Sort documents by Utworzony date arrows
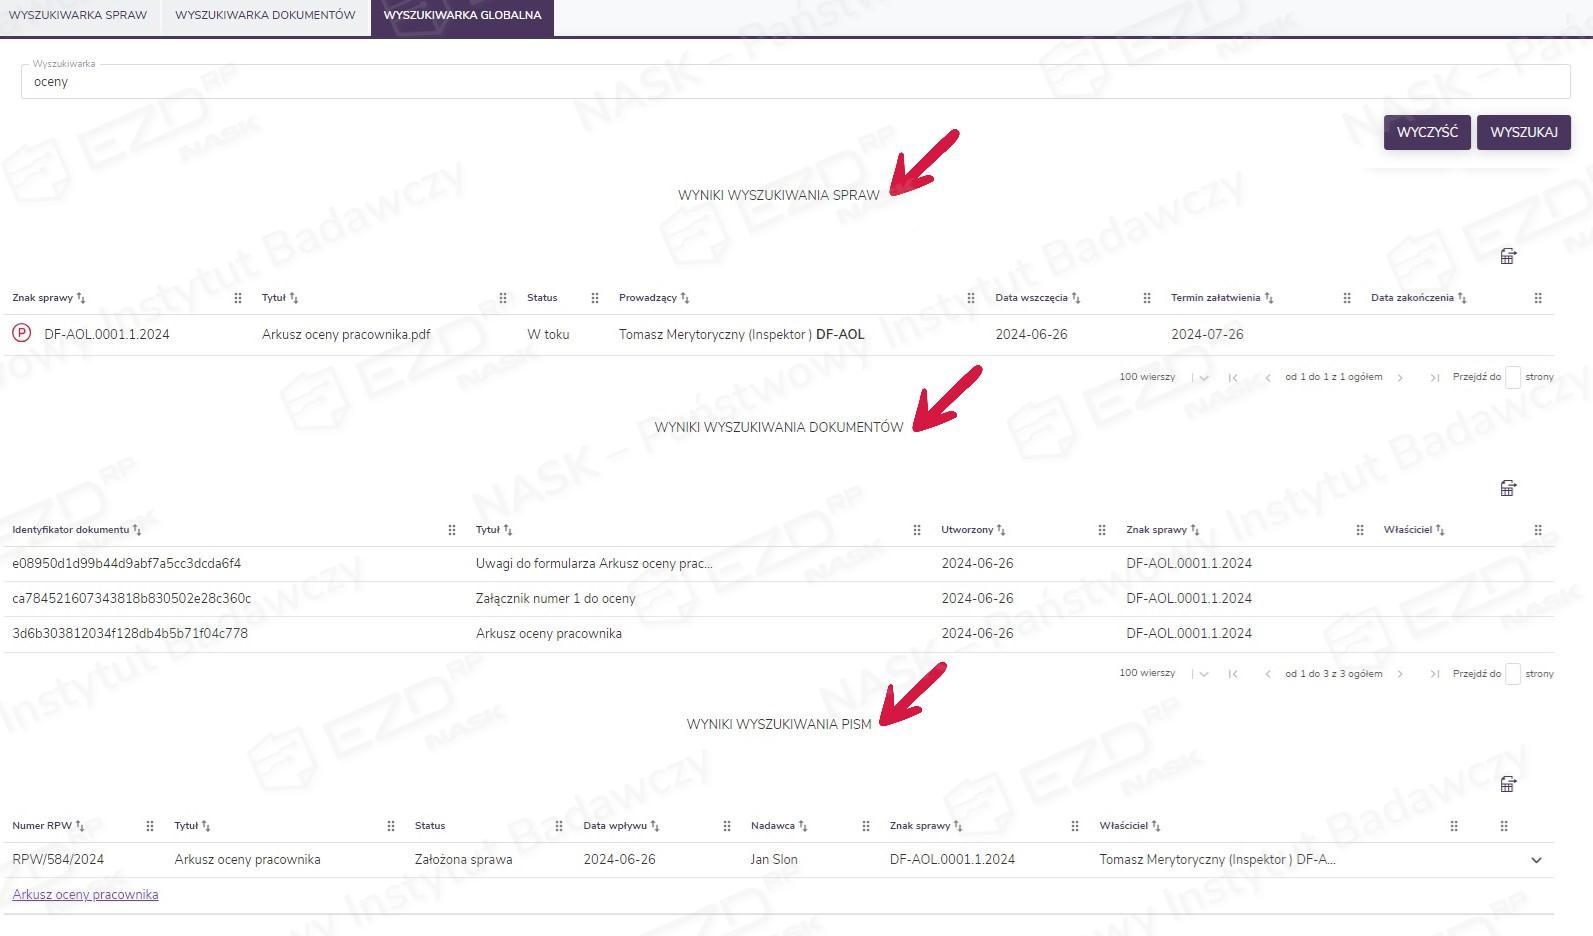This screenshot has height=936, width=1593. click(1001, 530)
